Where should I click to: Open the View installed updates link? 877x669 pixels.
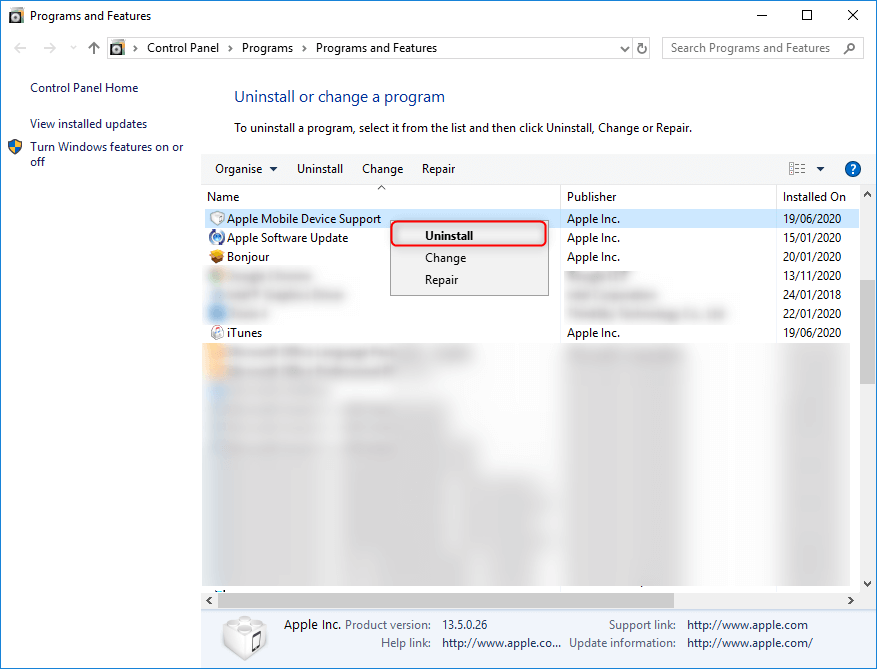pyautogui.click(x=88, y=124)
